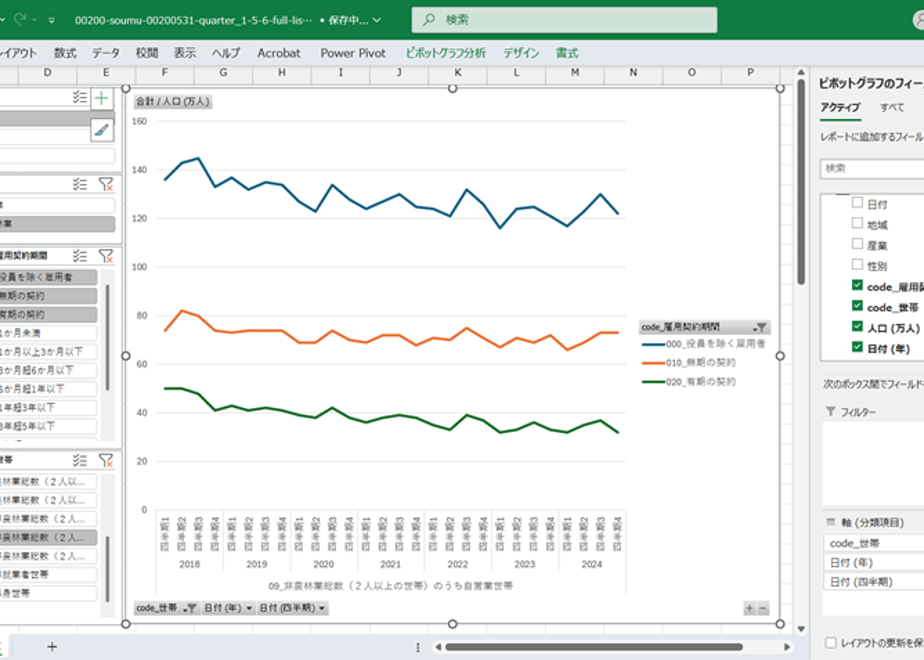Toggle multi-select on 雇用契約期間 slicer
This screenshot has height=660, width=924.
click(80, 256)
